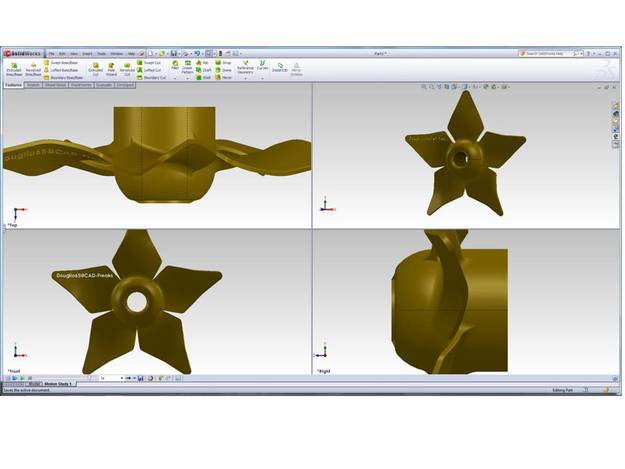Activate Instant3D
The height and width of the screenshot is (469, 625).
[280, 67]
